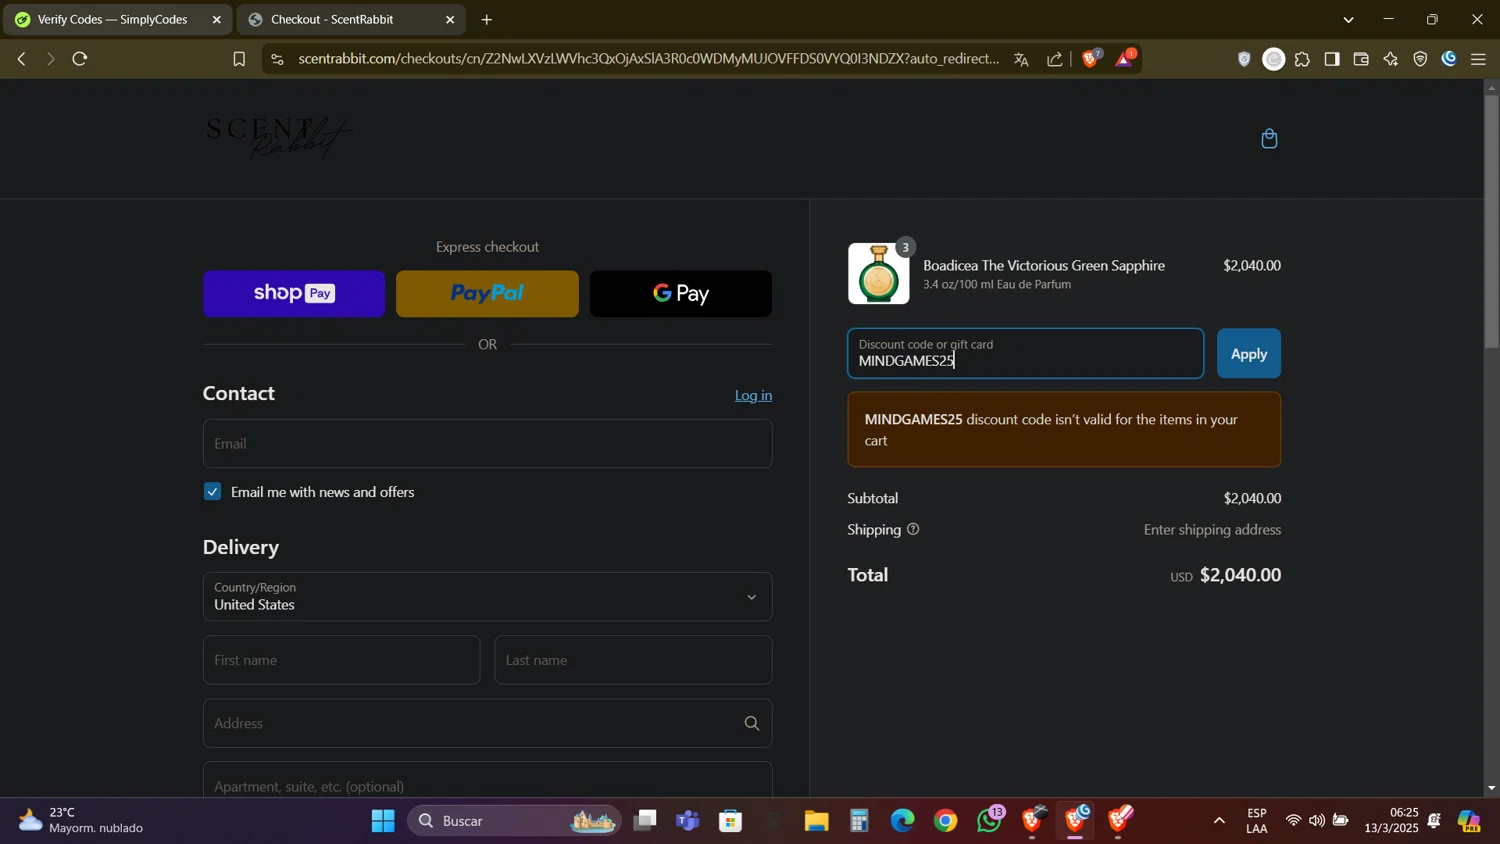1500x844 pixels.
Task: Click the Boadicea The Victorious Green Sapphire title
Action: point(1043,265)
